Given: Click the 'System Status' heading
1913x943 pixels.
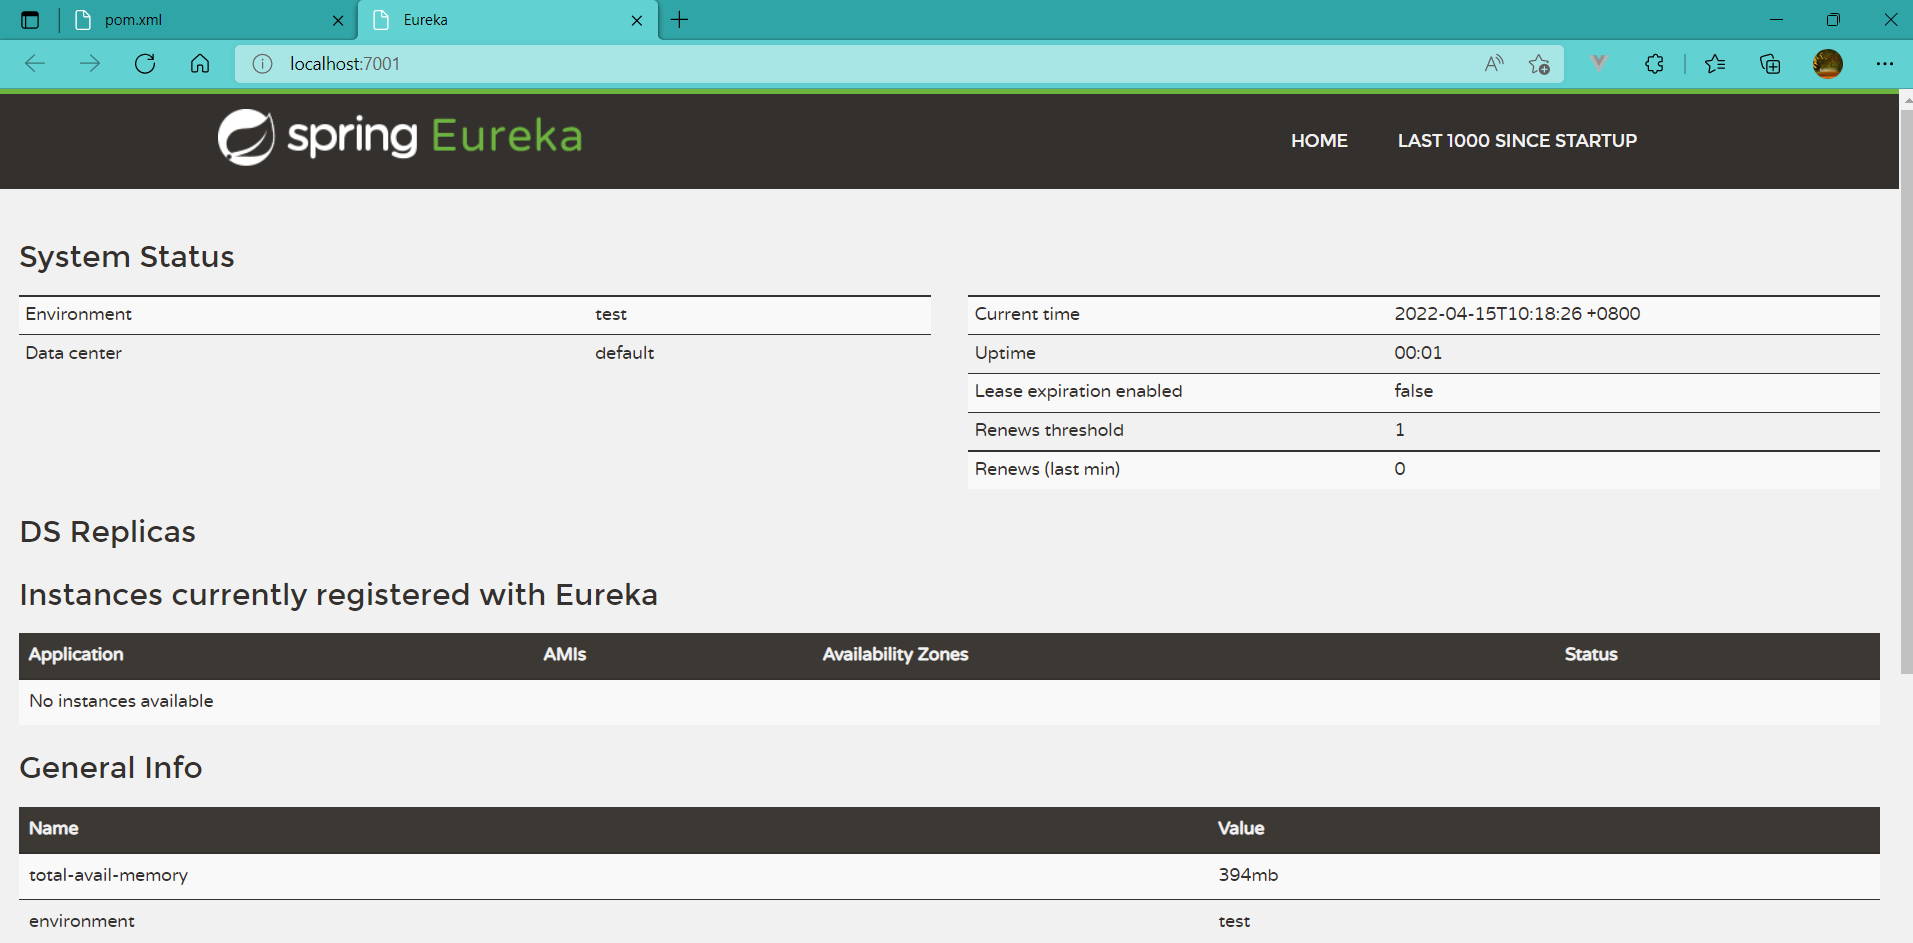Looking at the screenshot, I should (x=127, y=257).
